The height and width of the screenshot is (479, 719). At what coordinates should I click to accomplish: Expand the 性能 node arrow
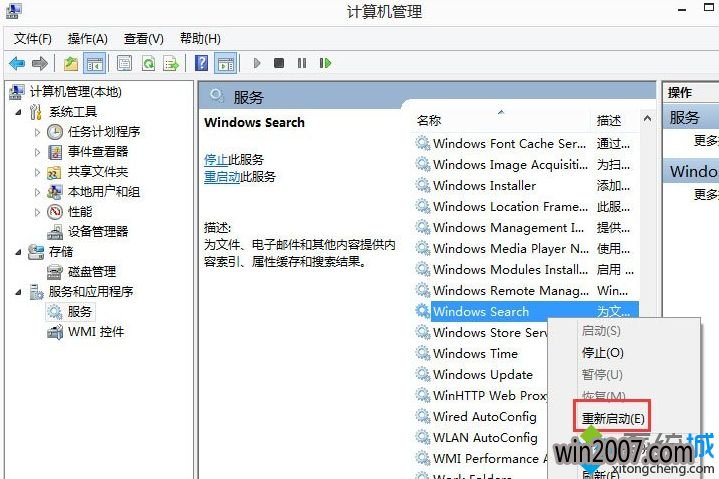click(37, 212)
